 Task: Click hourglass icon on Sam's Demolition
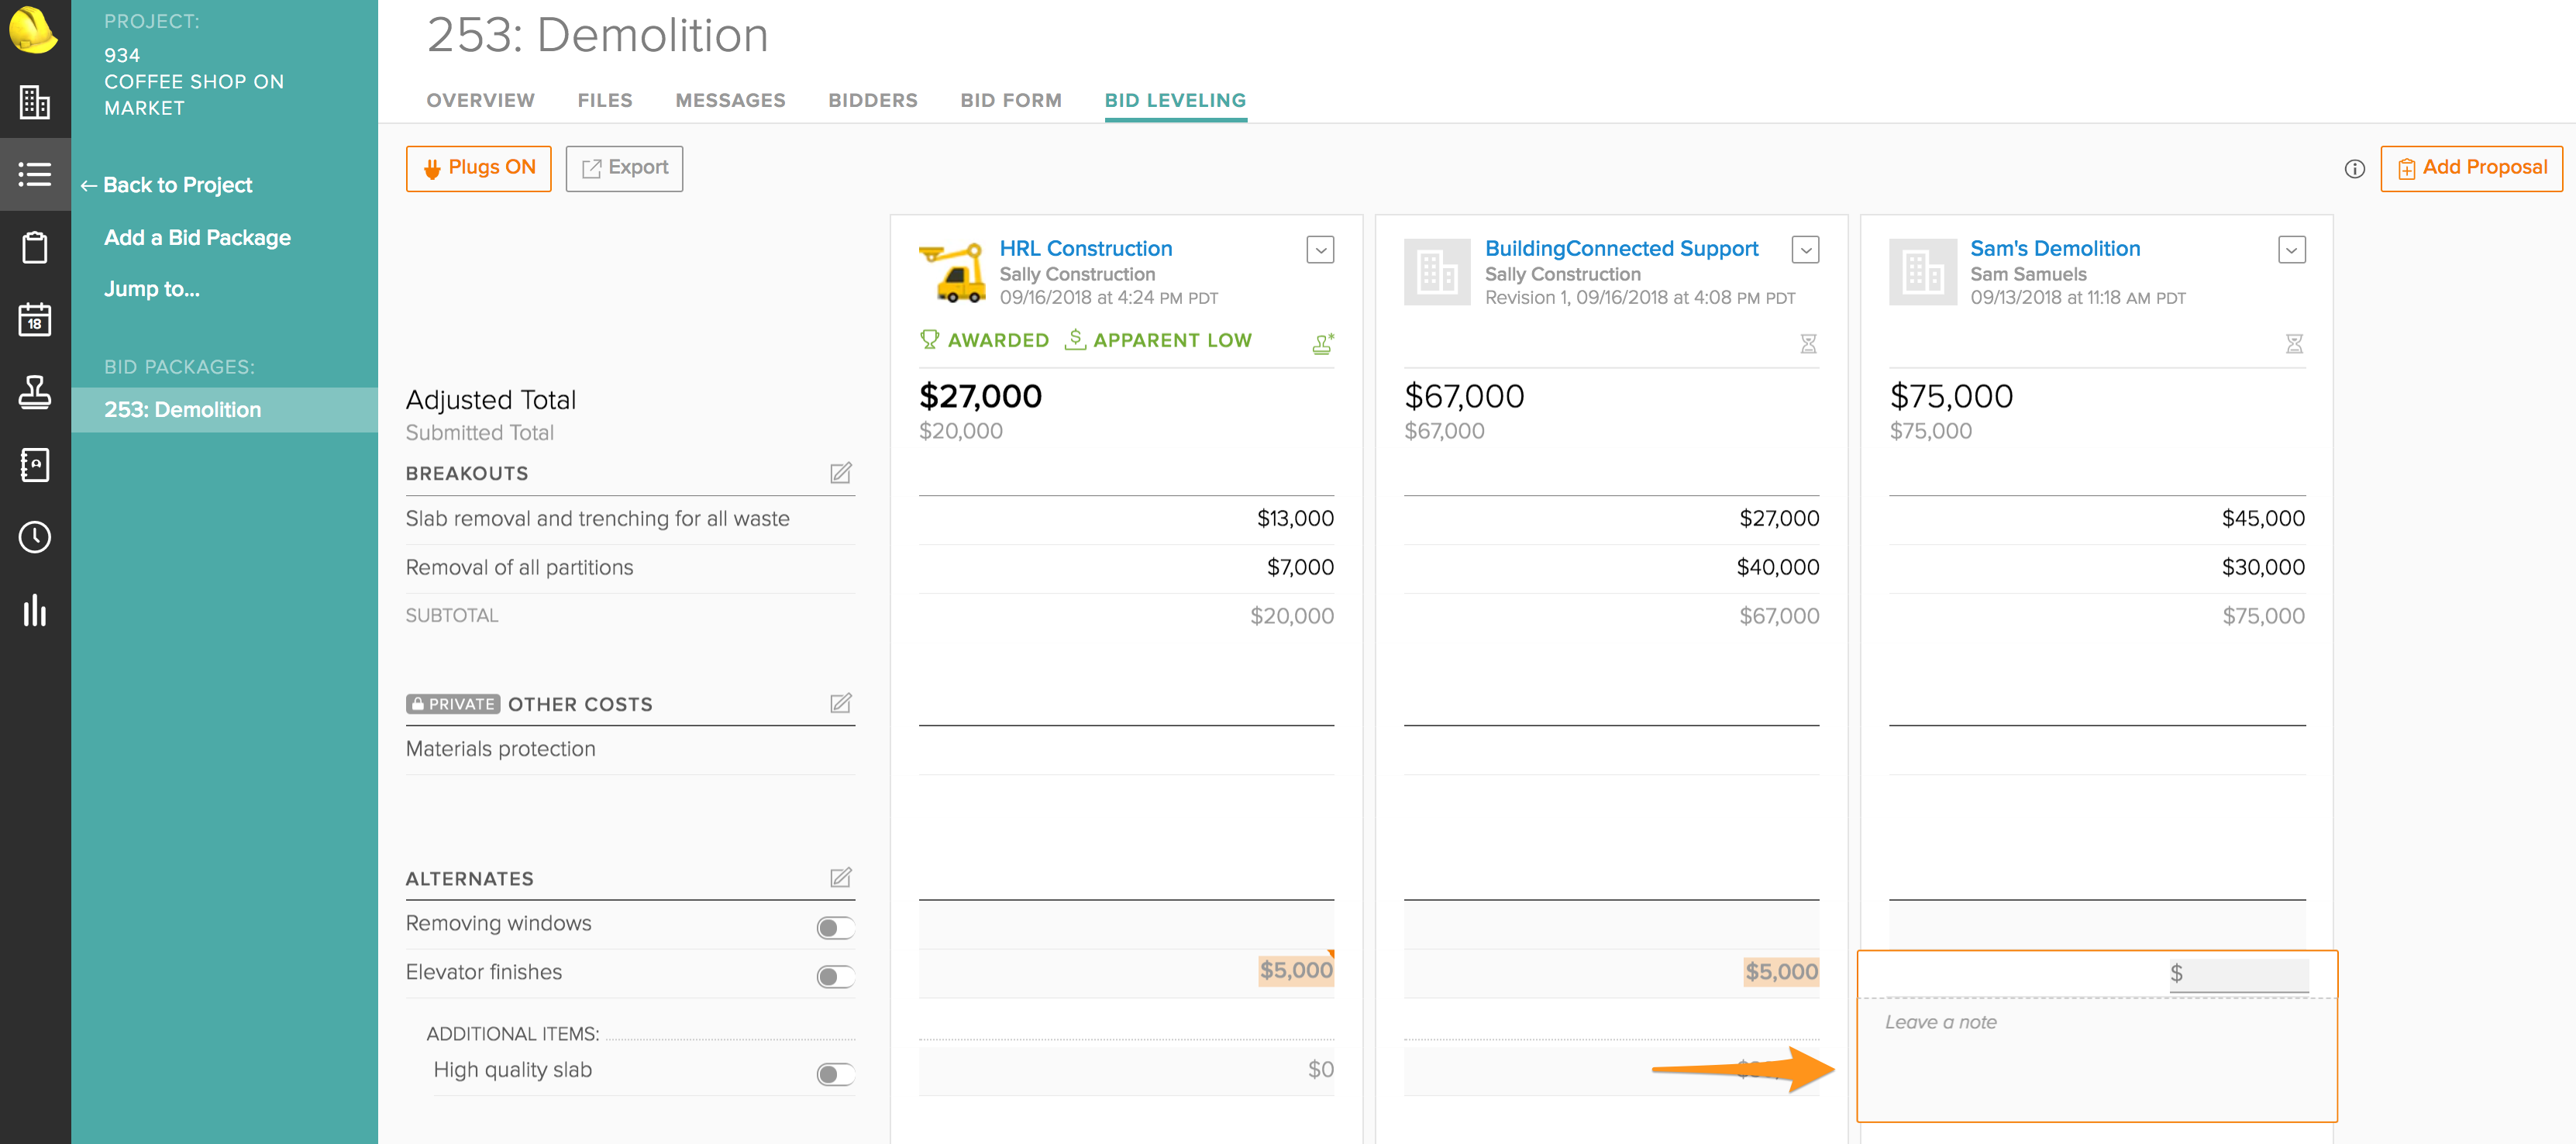(x=2294, y=344)
